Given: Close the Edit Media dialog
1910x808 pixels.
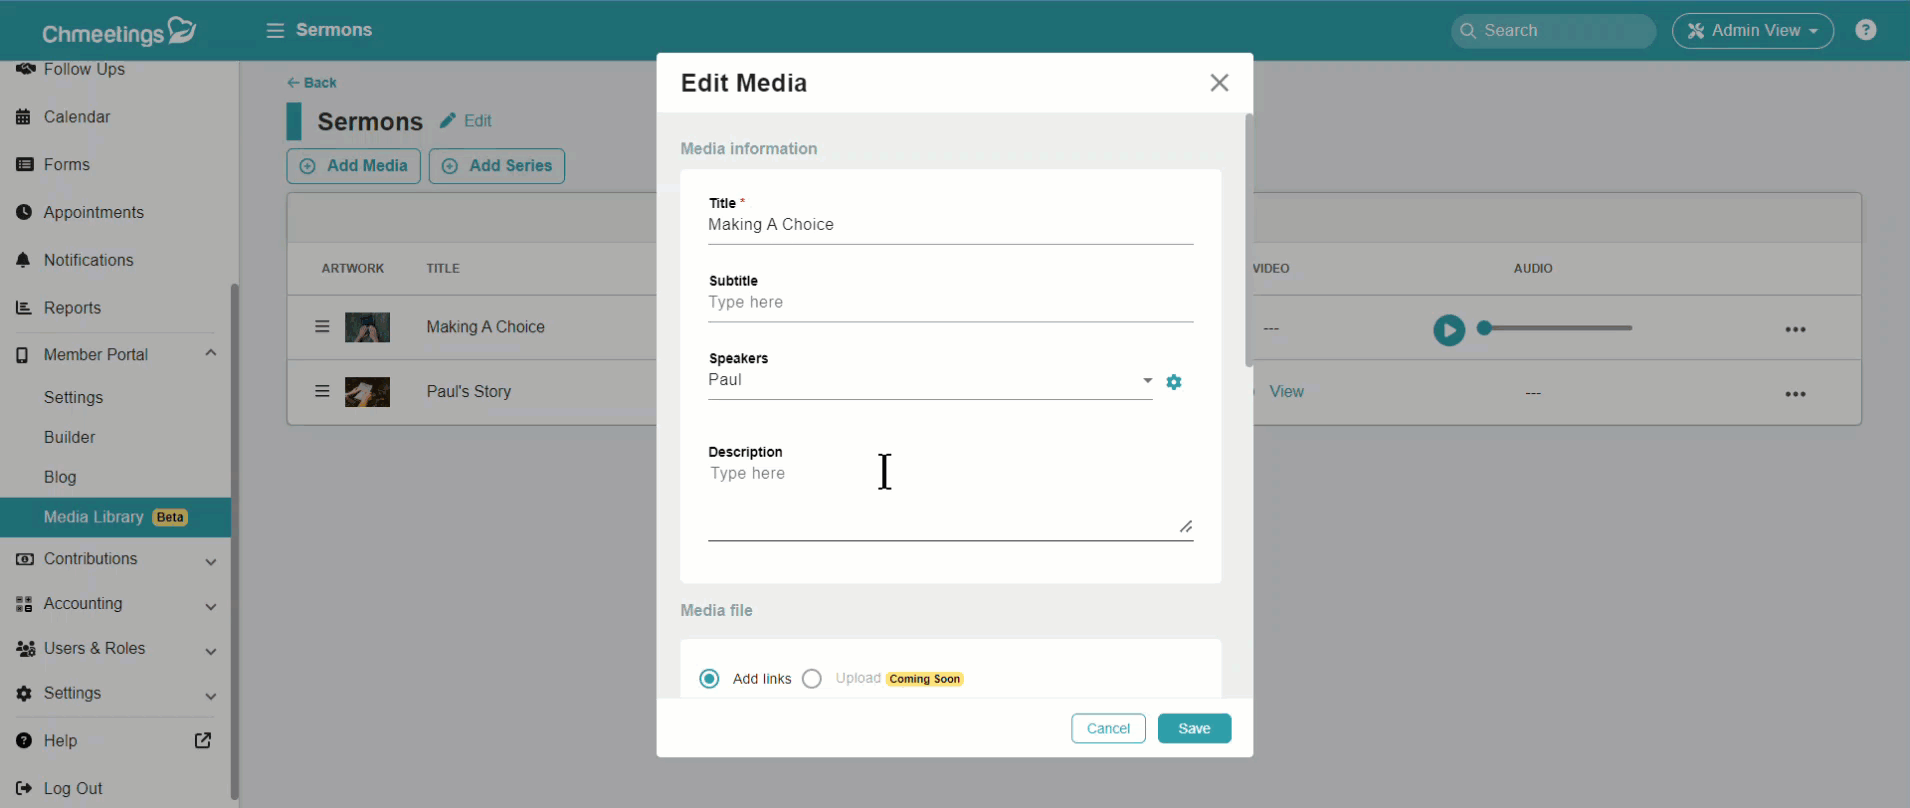Looking at the screenshot, I should click(x=1219, y=83).
